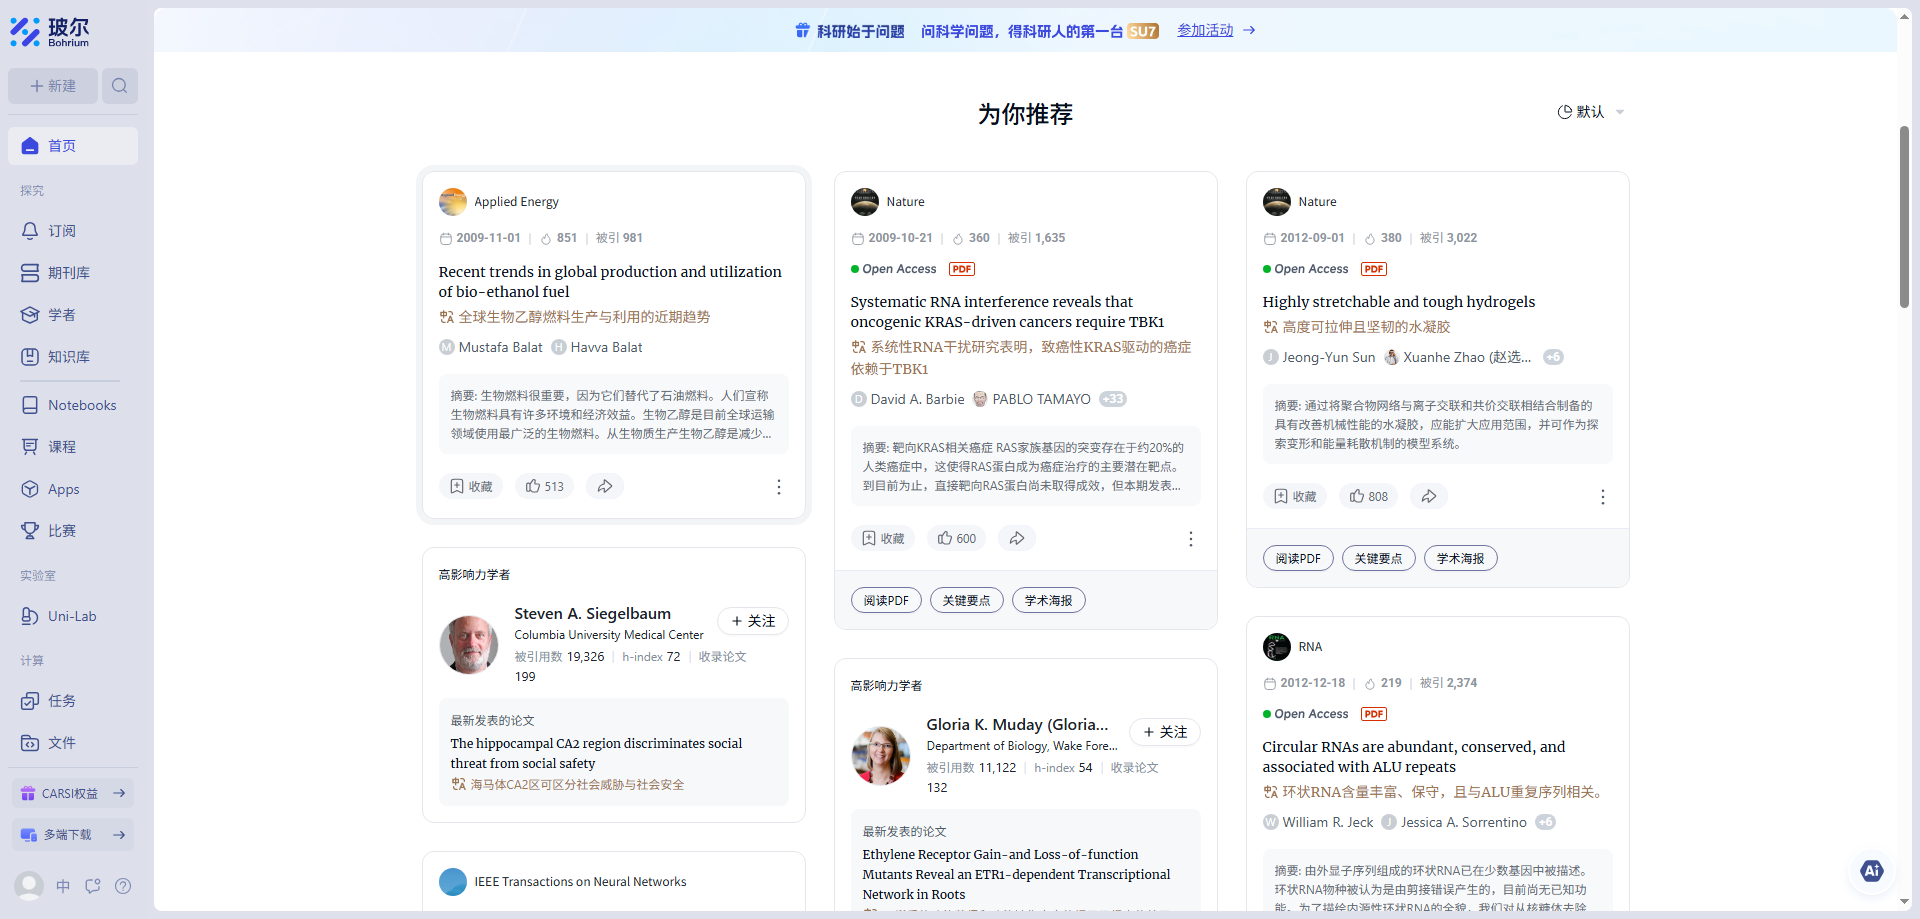Expand the 多端下载 download entry
Image resolution: width=1920 pixels, height=919 pixels.
pos(73,835)
